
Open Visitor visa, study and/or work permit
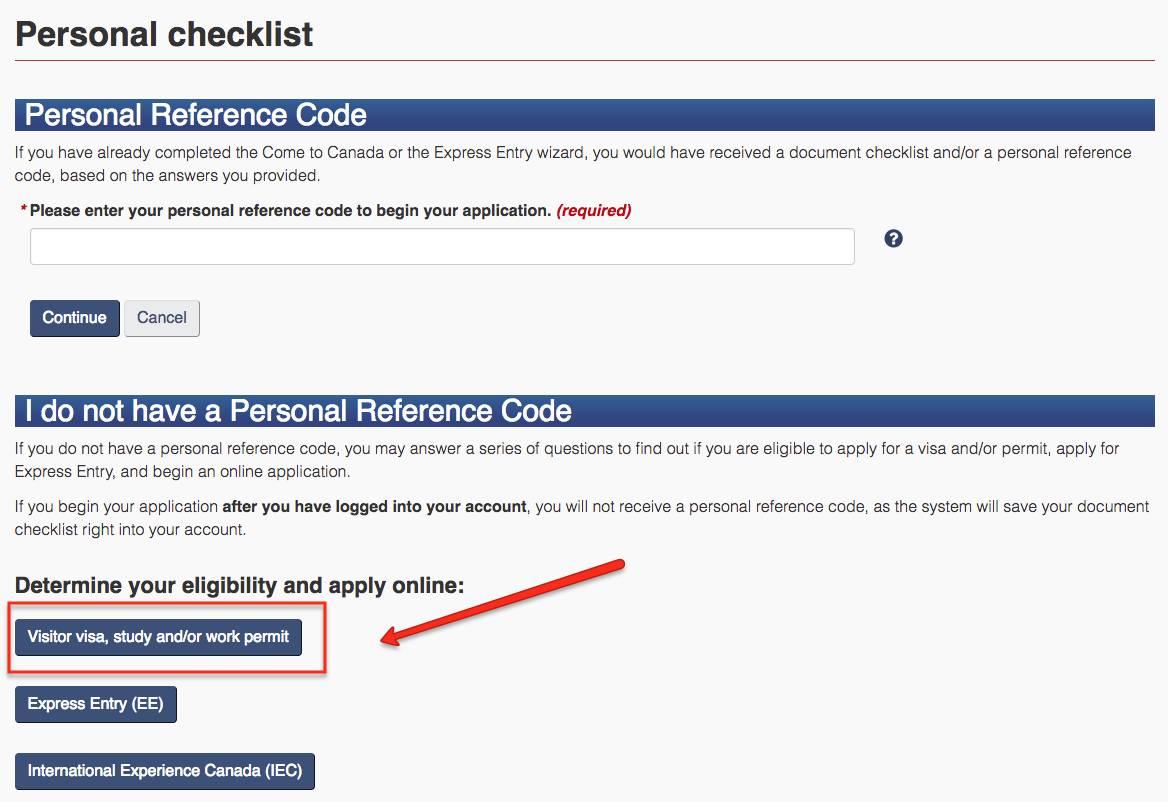(x=158, y=637)
